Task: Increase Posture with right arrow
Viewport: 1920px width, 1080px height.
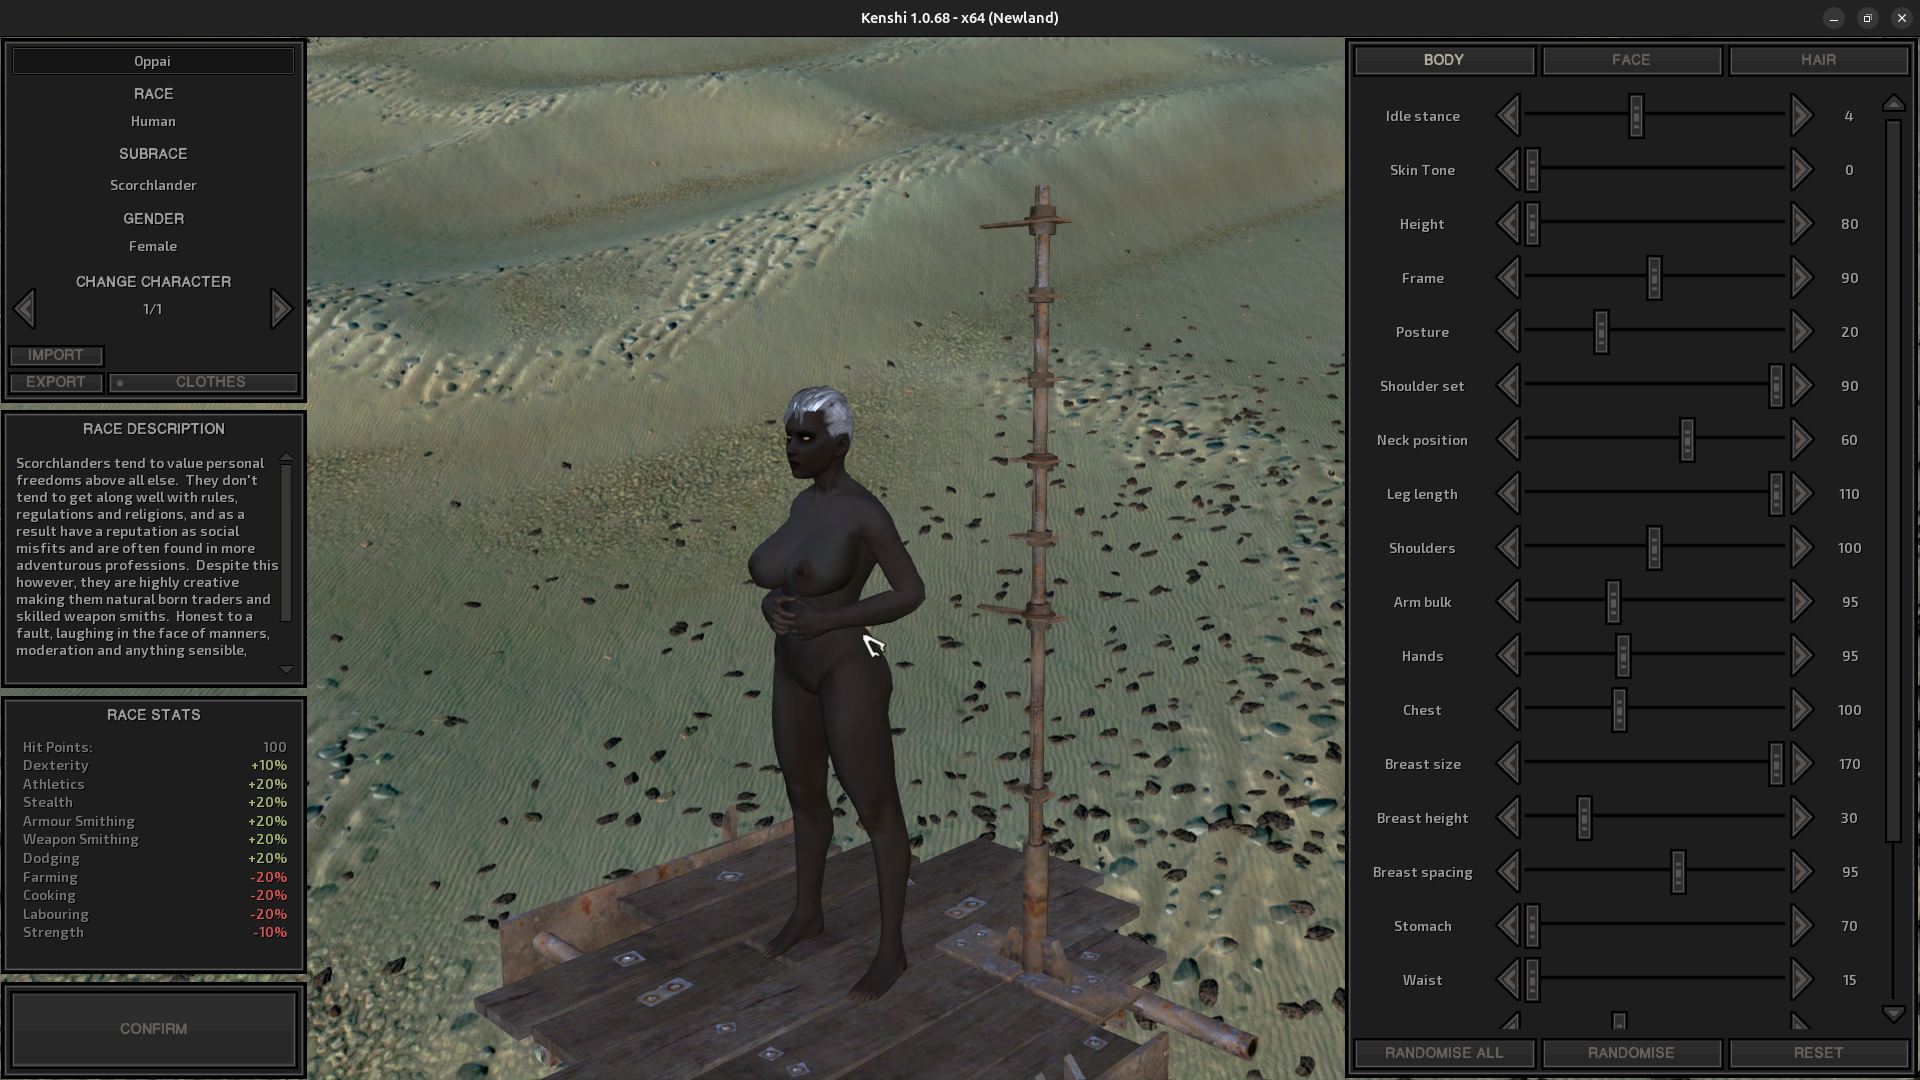Action: point(1801,332)
